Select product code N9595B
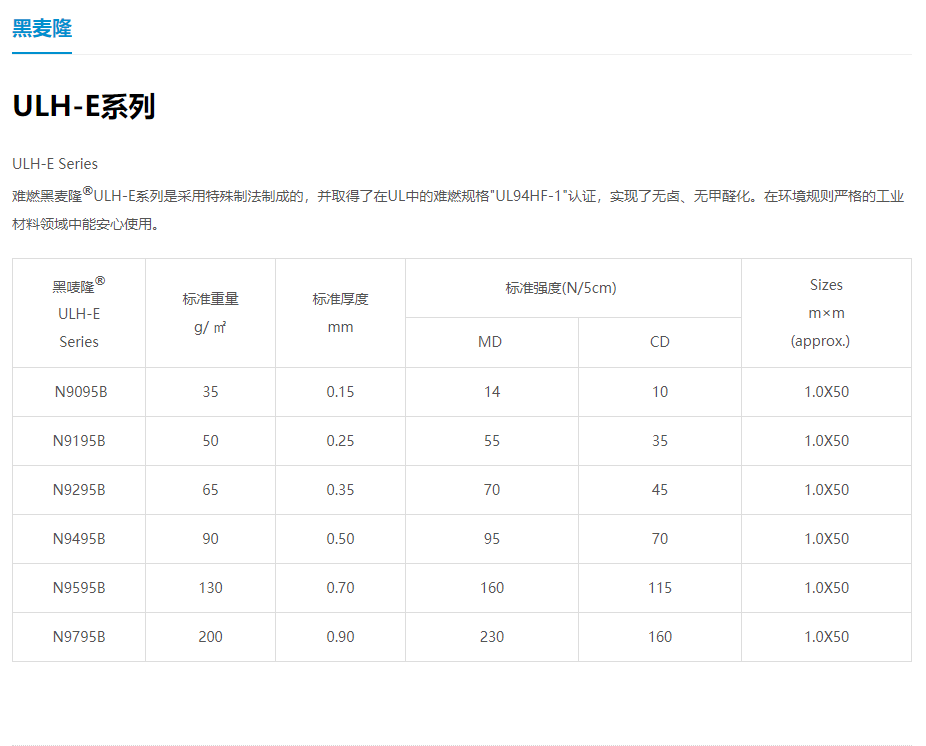The width and height of the screenshot is (926, 746). click(x=79, y=588)
